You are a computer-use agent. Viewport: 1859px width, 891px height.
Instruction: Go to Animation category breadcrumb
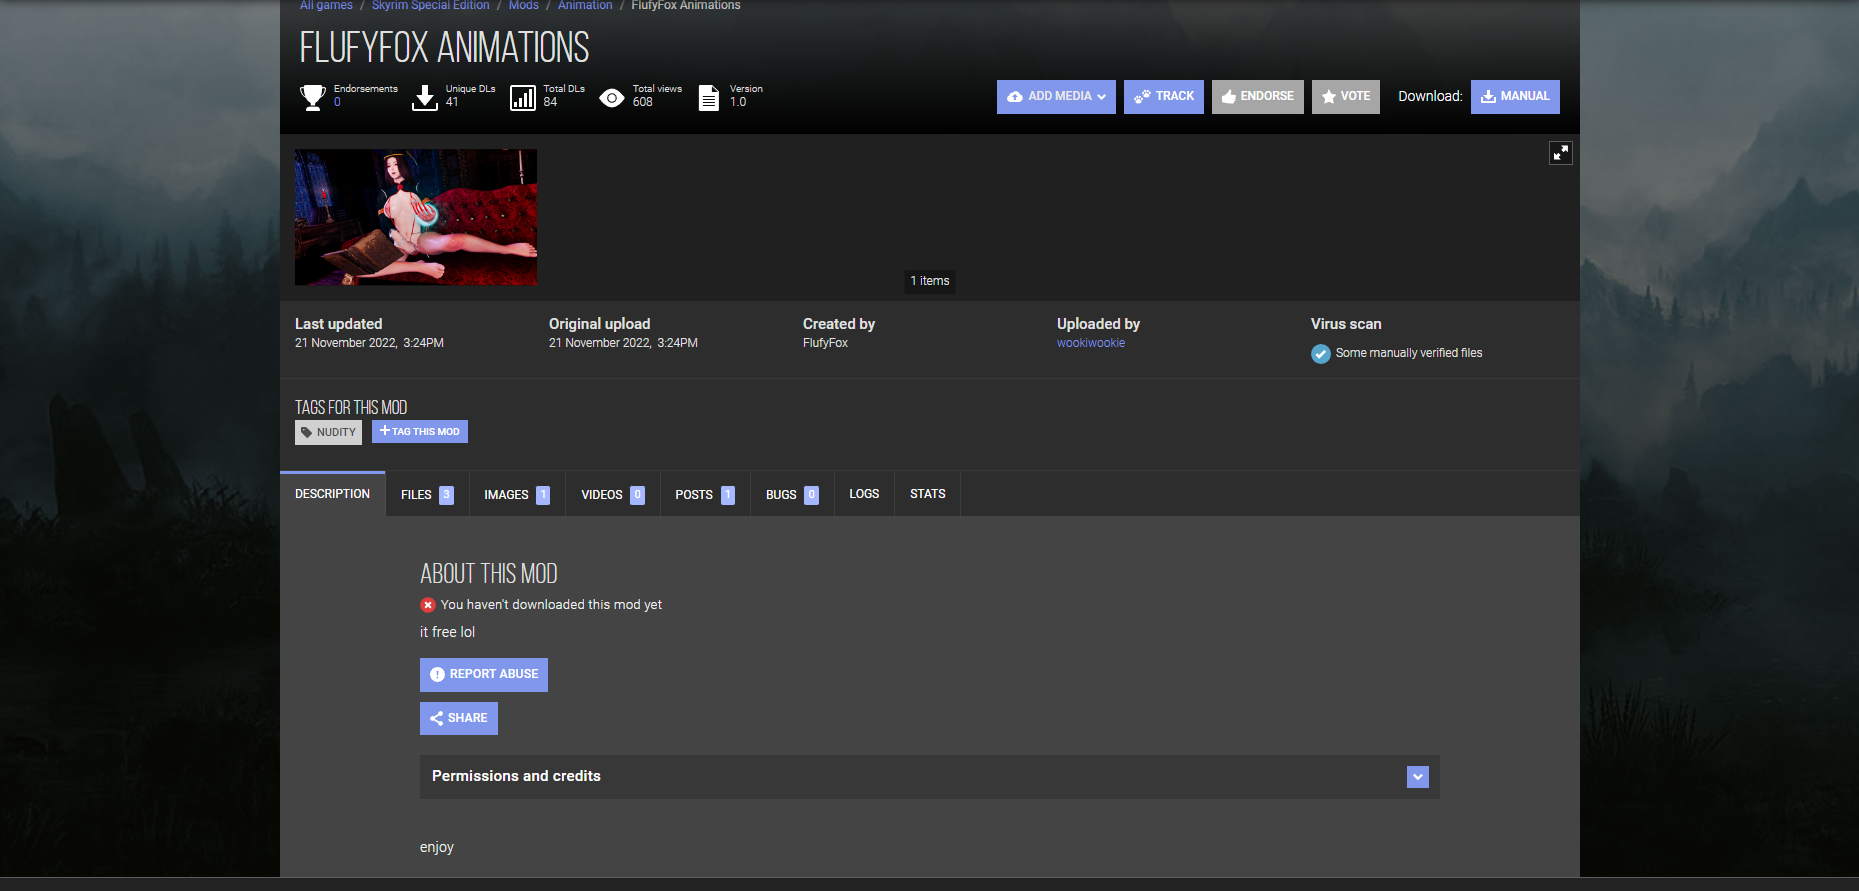[x=585, y=6]
